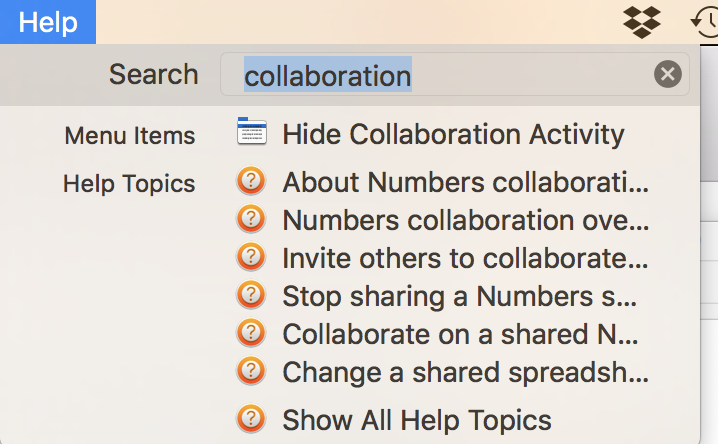
Task: Open Collaborate on a shared topic
Action: tap(460, 334)
